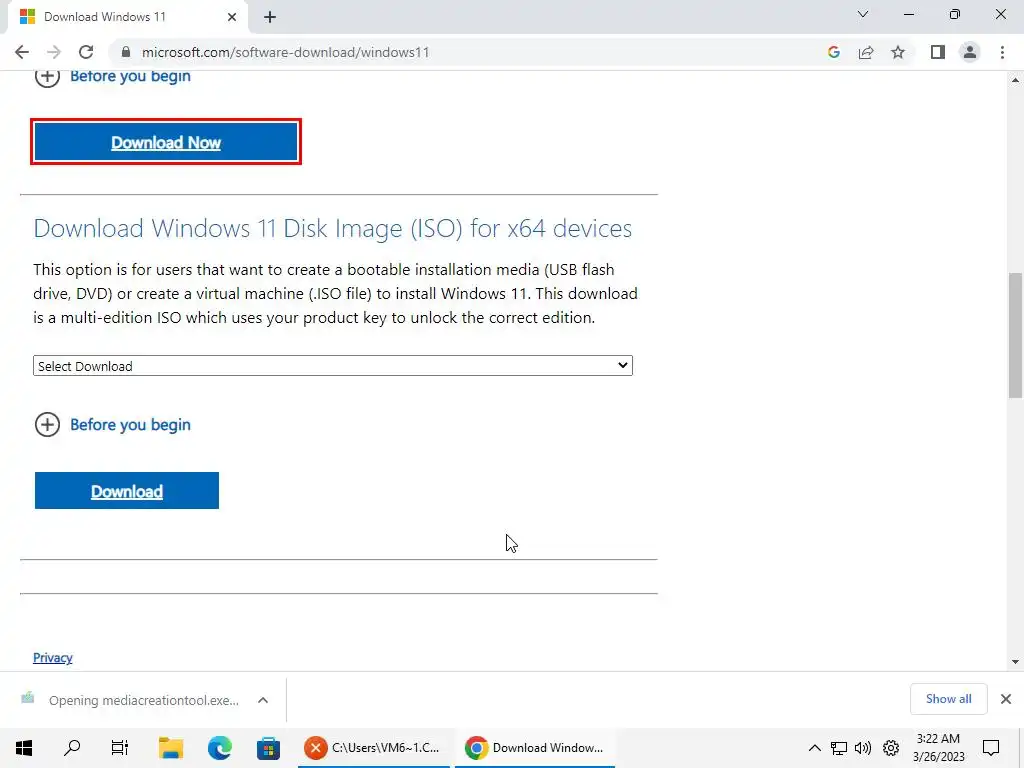Minimize the Chrome window
1024x768 pixels.
click(908, 14)
